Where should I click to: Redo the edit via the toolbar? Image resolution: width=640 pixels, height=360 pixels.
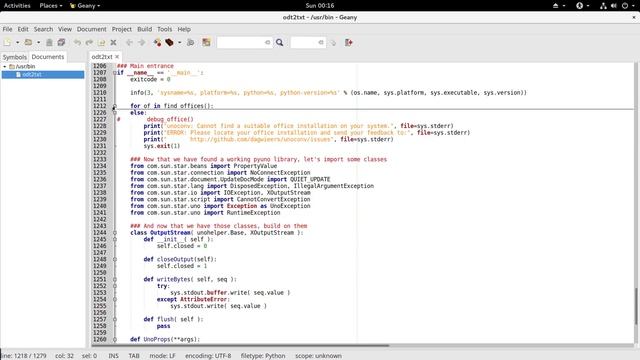coord(89,42)
